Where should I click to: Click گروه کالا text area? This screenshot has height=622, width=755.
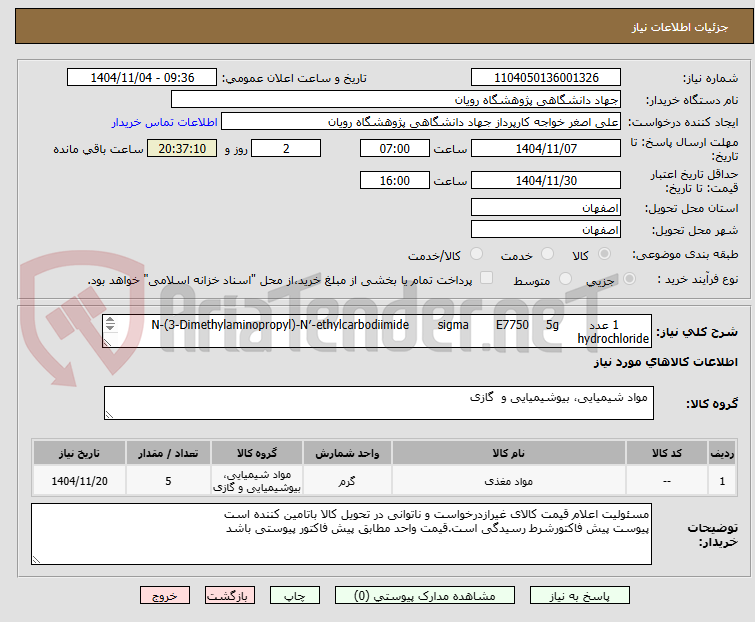point(379,403)
